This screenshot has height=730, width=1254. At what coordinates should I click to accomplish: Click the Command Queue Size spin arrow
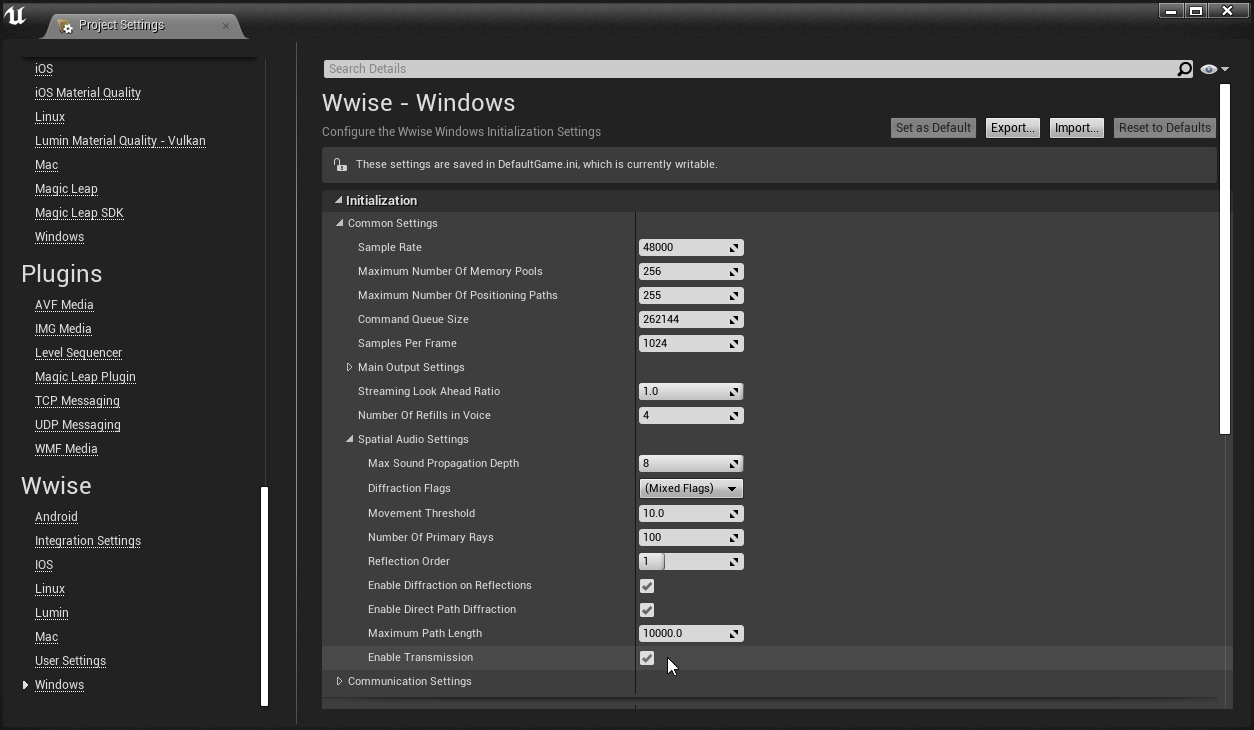coord(734,320)
